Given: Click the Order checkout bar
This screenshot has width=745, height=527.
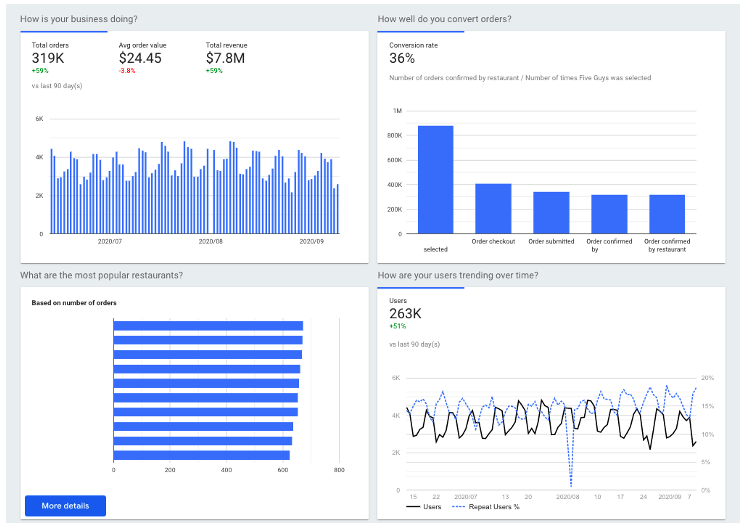Looking at the screenshot, I should tap(493, 208).
